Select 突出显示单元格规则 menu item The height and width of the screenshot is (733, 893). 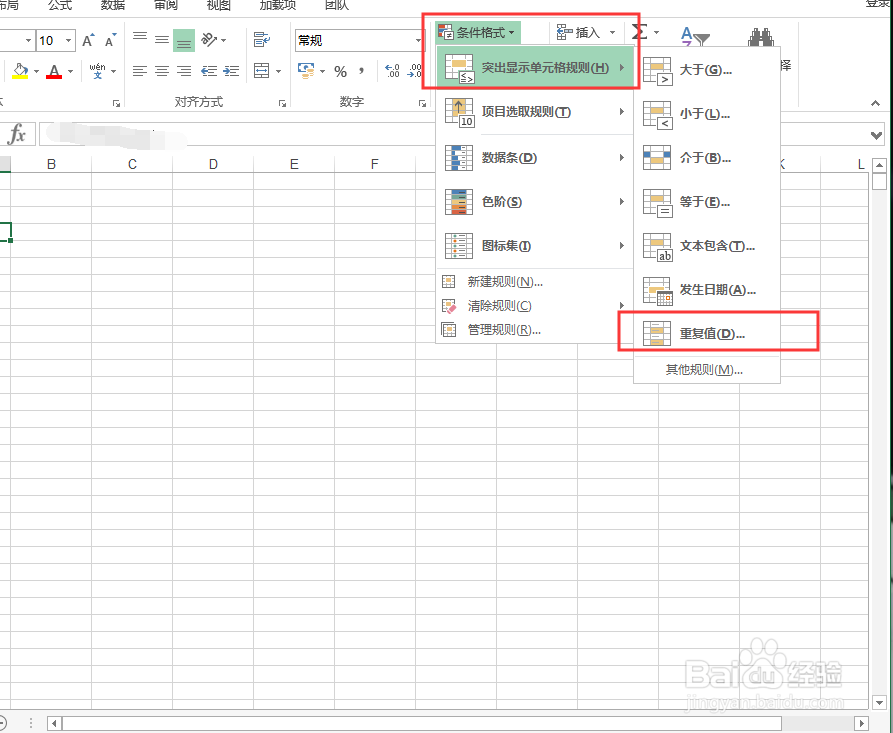pos(535,68)
